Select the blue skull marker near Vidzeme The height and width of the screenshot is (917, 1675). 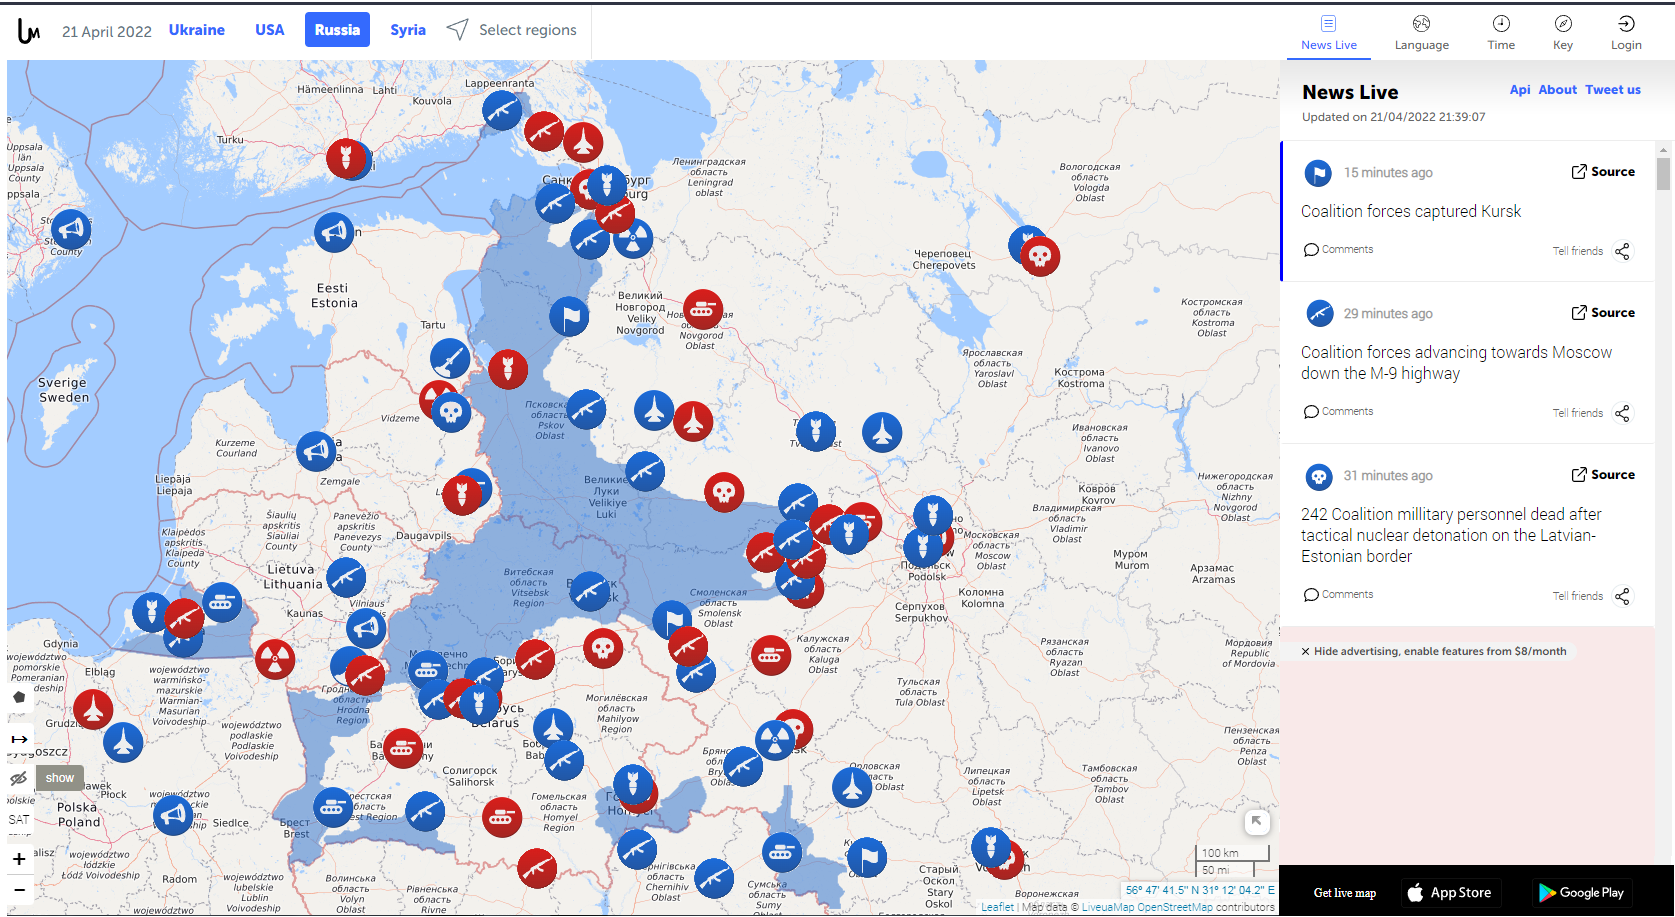click(x=451, y=412)
